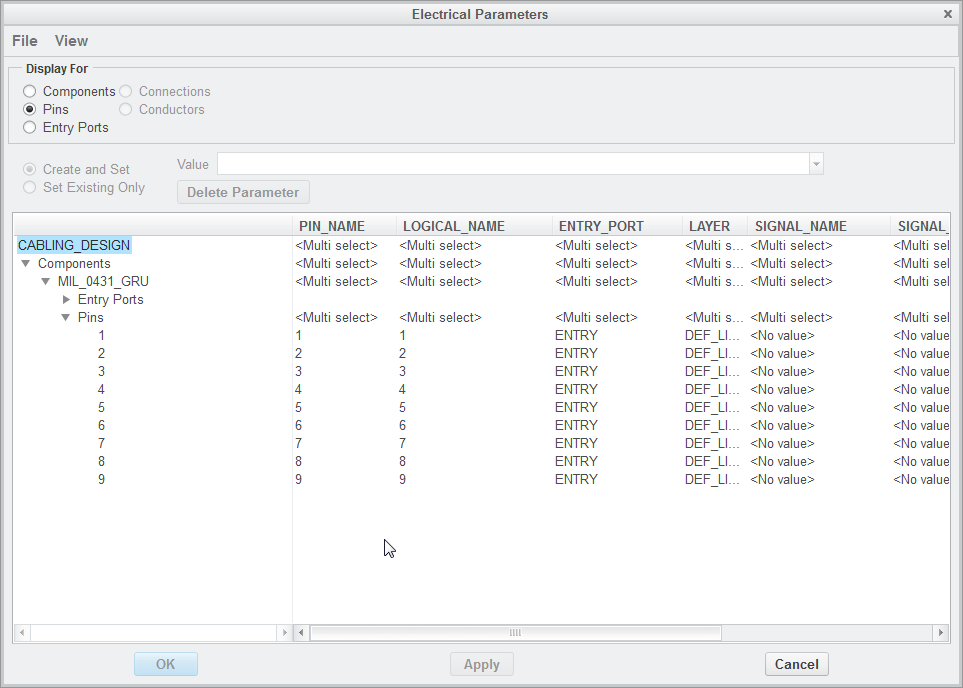Viewport: 963px width, 688px height.
Task: Select pin 9 in the tree
Action: coord(101,479)
